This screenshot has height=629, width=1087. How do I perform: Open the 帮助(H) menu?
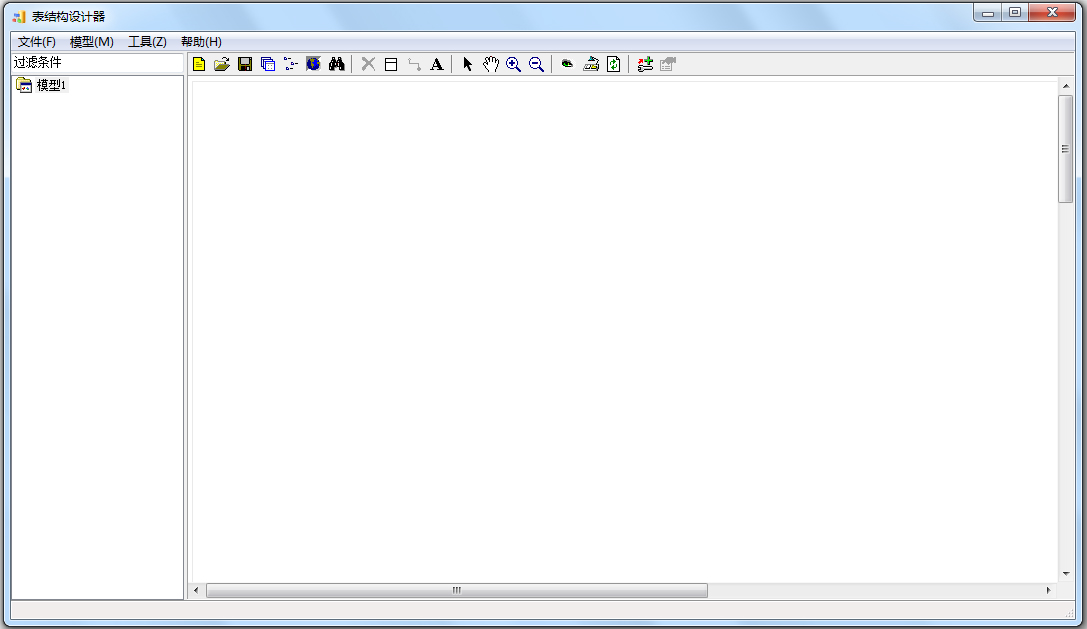(x=201, y=42)
